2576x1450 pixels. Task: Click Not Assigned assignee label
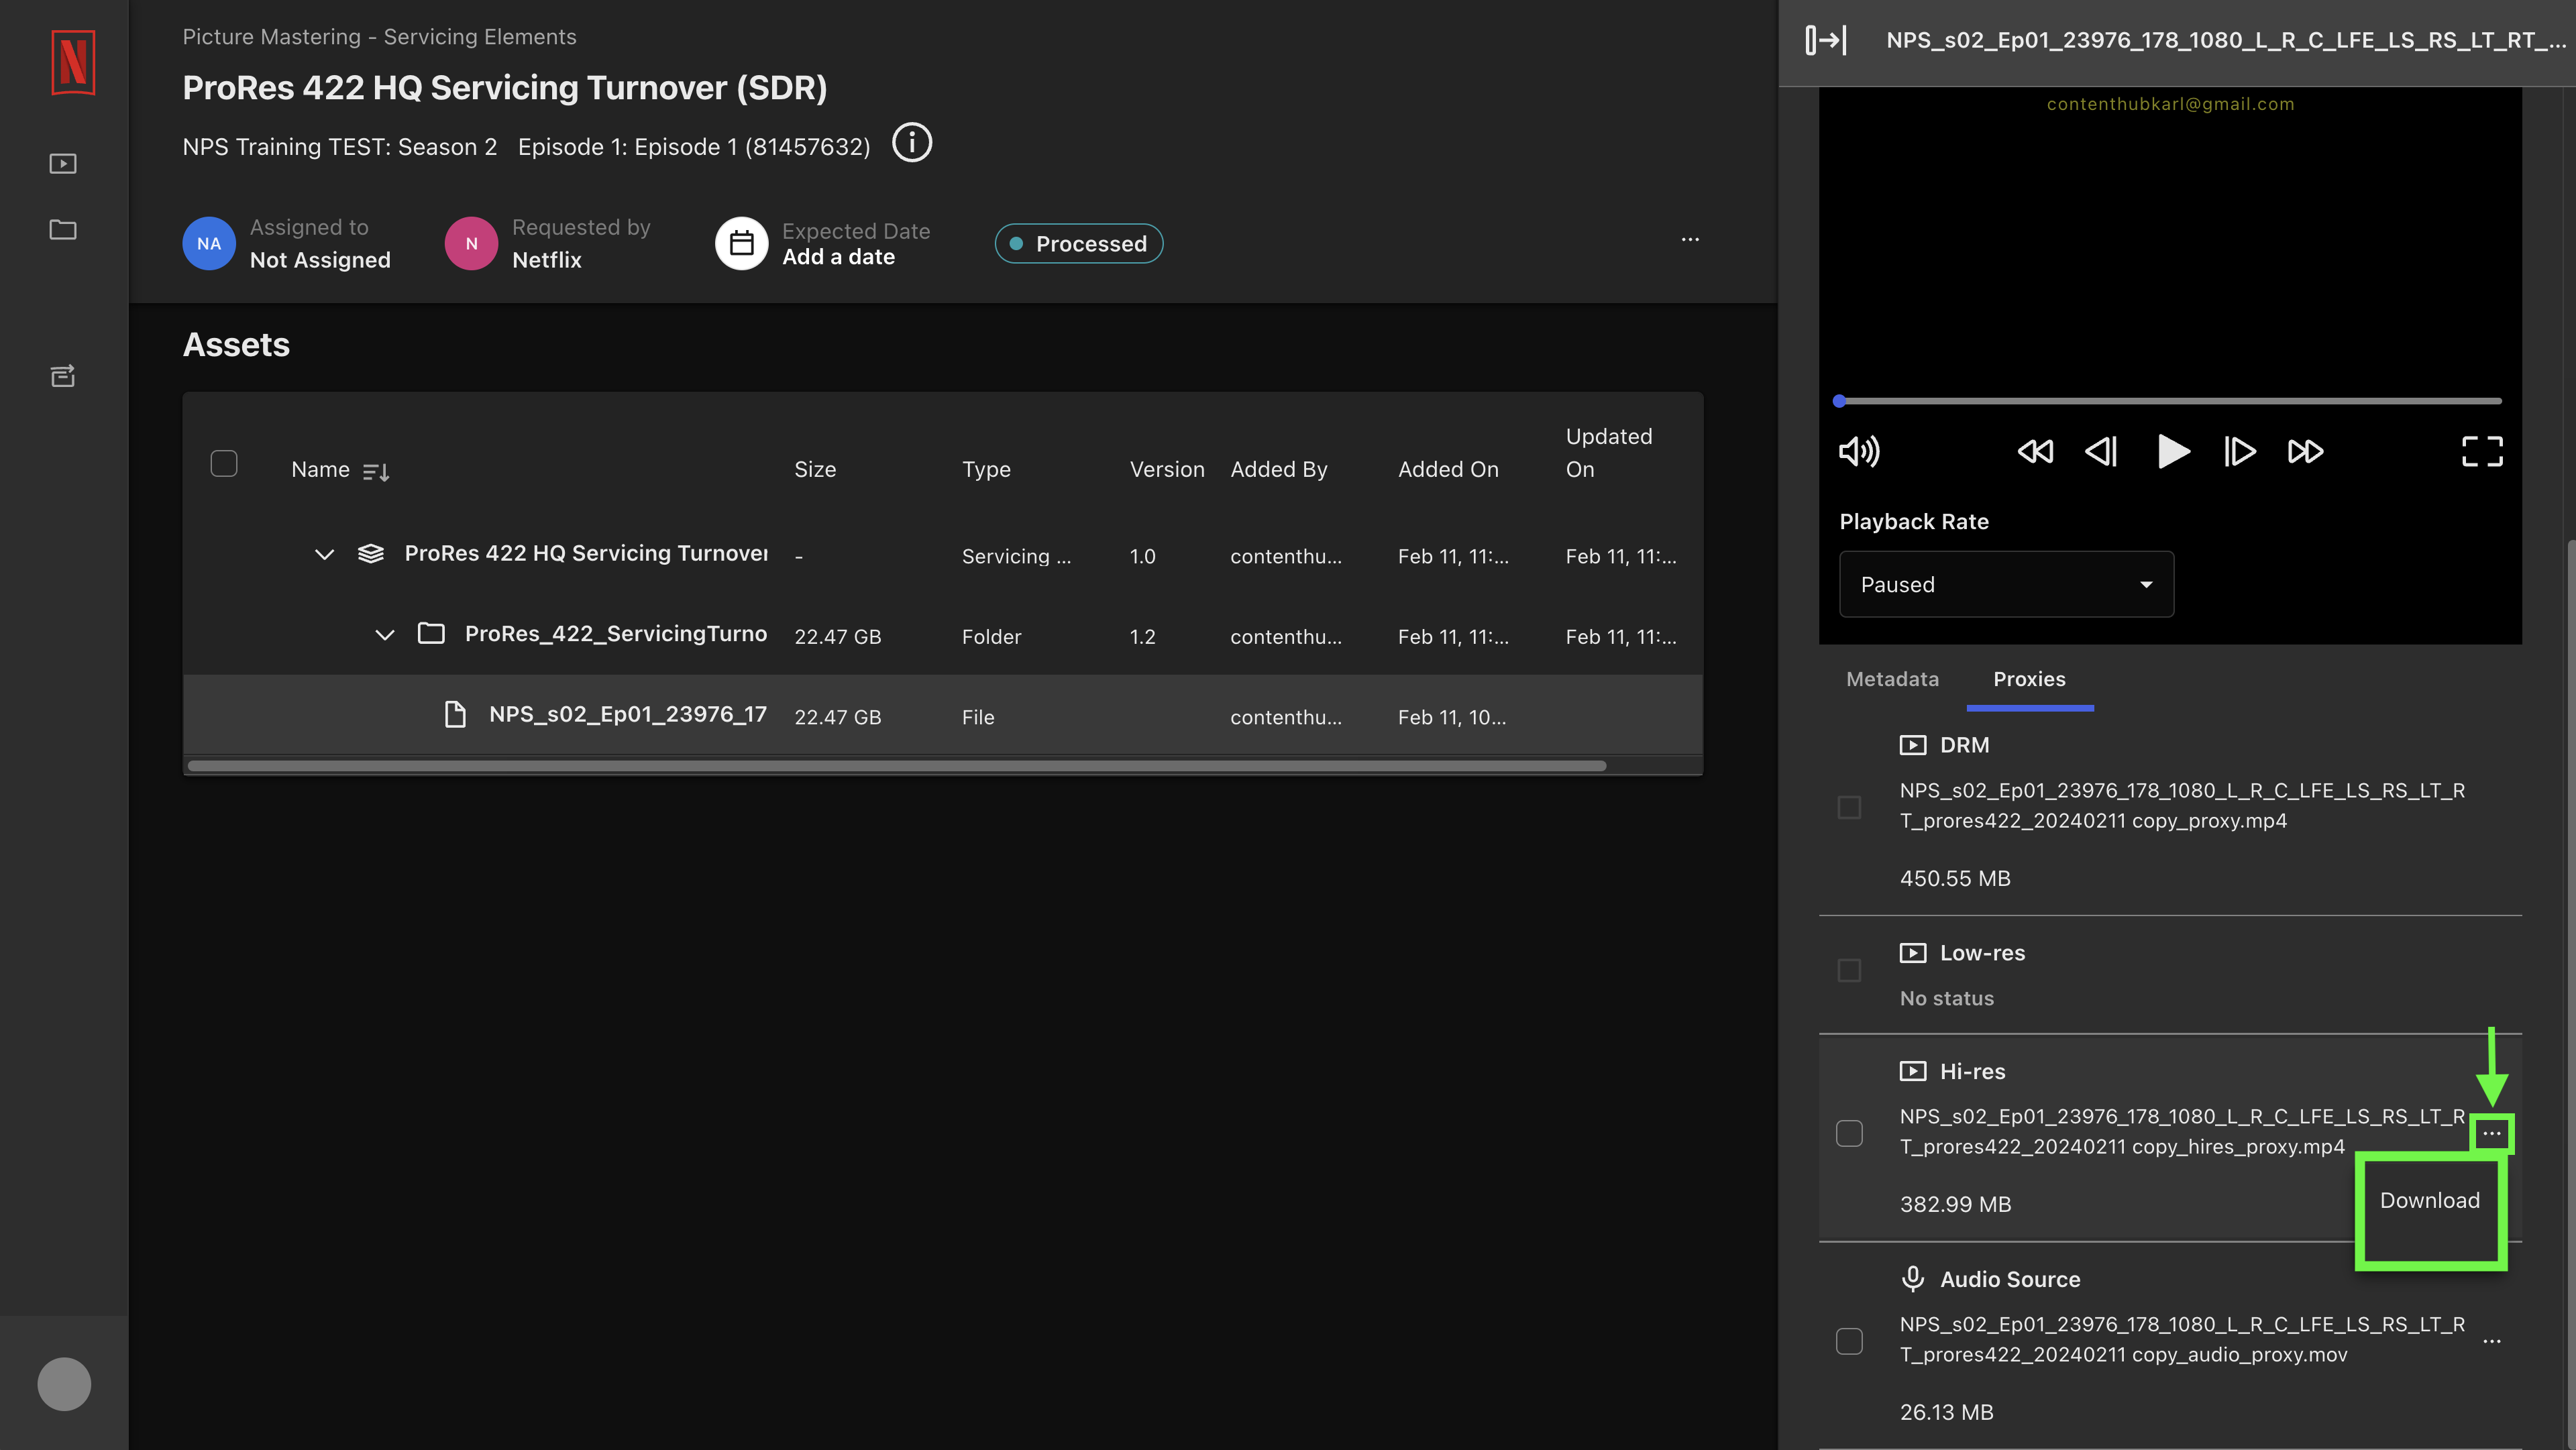click(x=320, y=260)
